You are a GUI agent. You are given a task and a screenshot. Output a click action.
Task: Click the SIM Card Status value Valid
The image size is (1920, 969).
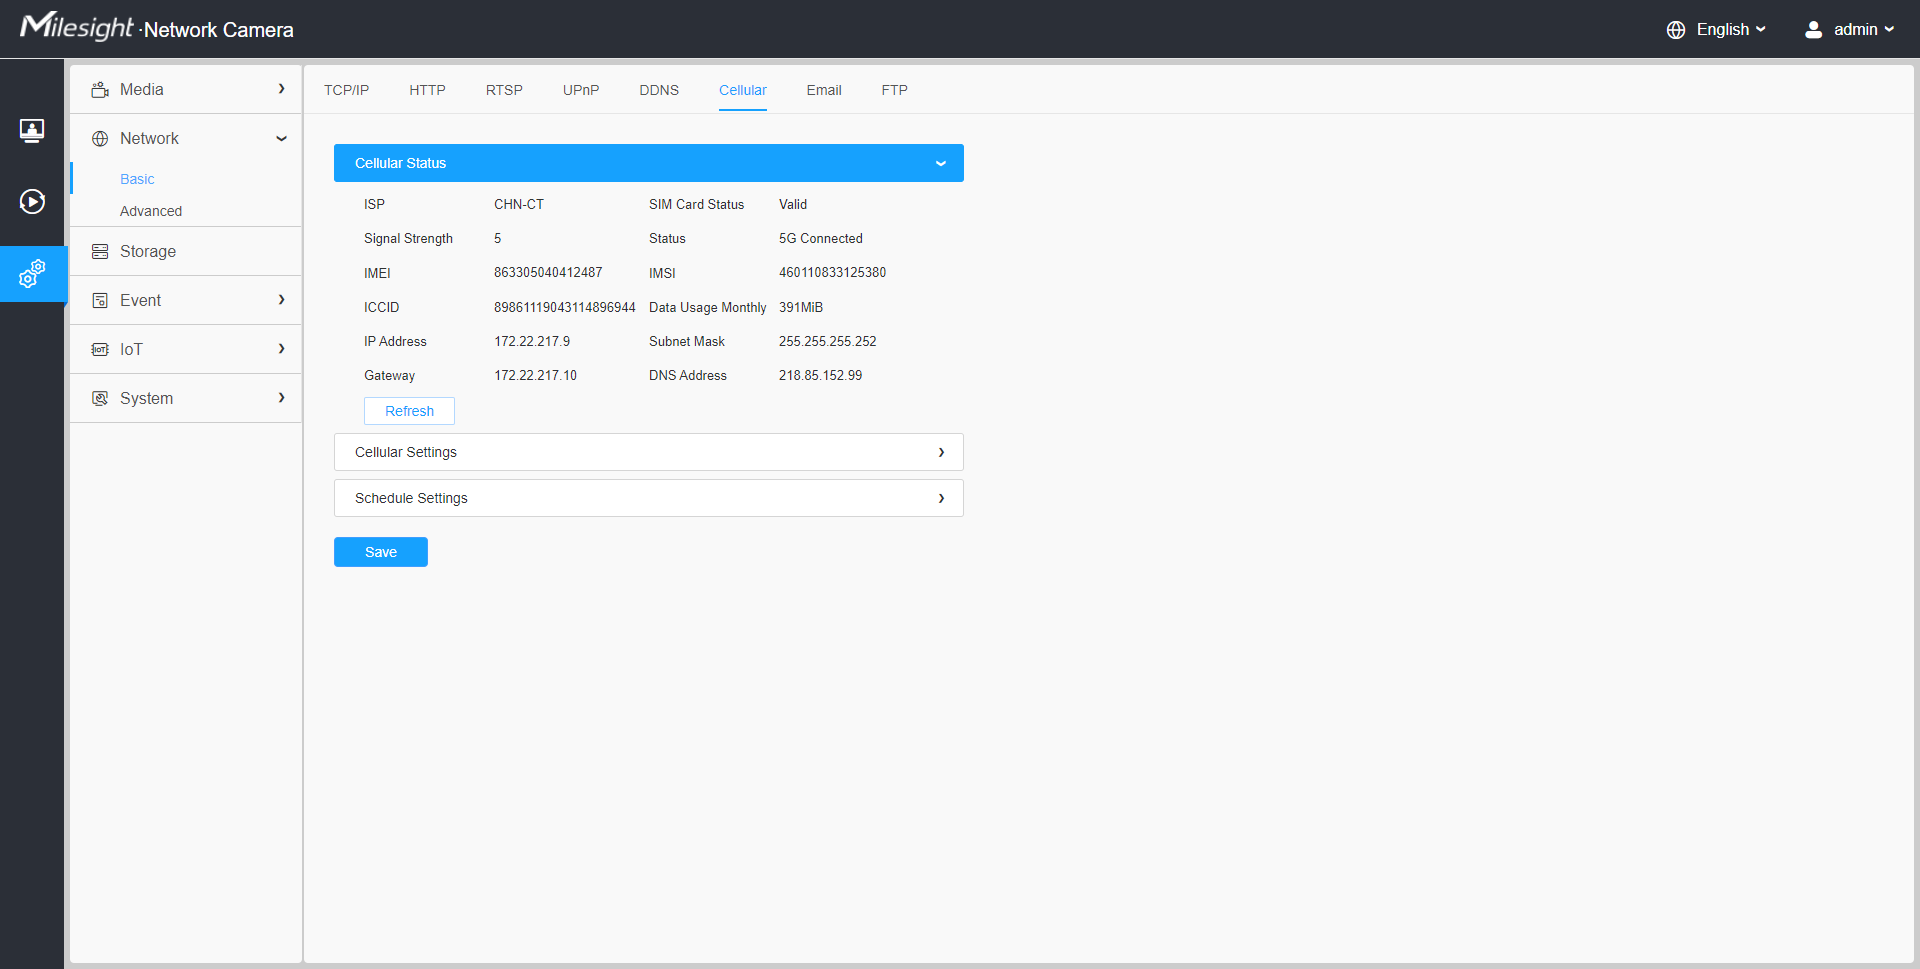(x=793, y=204)
